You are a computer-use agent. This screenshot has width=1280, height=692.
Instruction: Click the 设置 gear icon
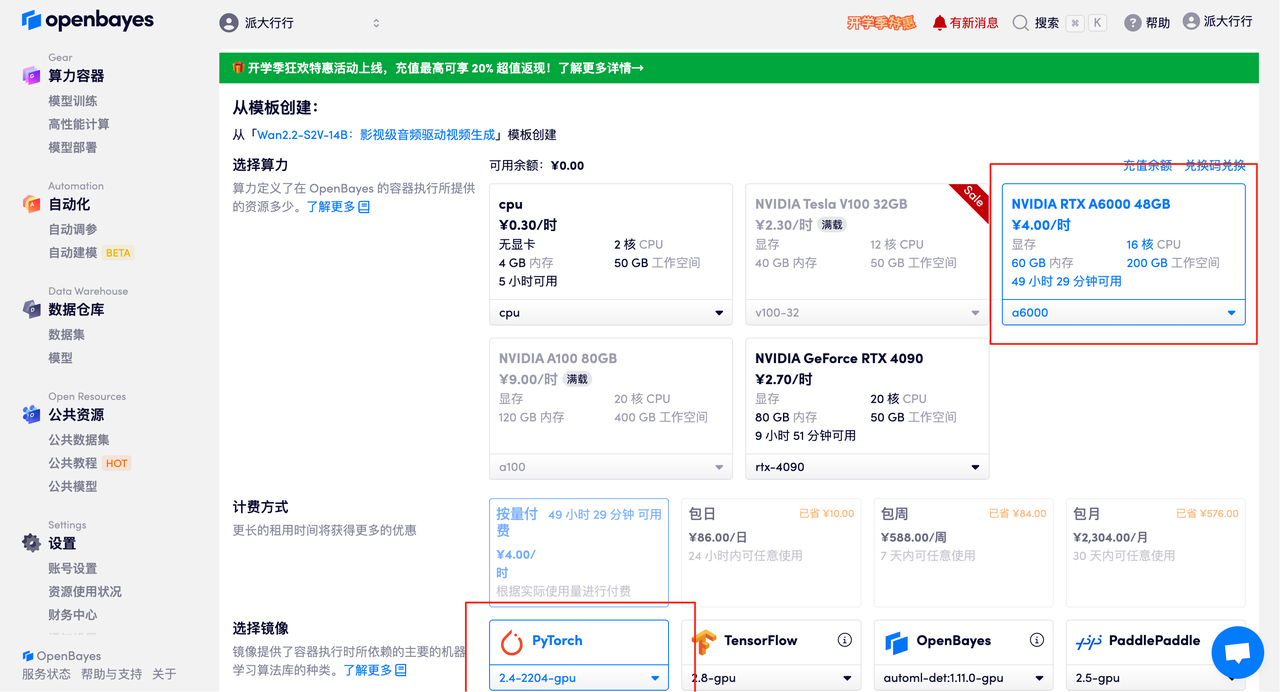[31, 543]
